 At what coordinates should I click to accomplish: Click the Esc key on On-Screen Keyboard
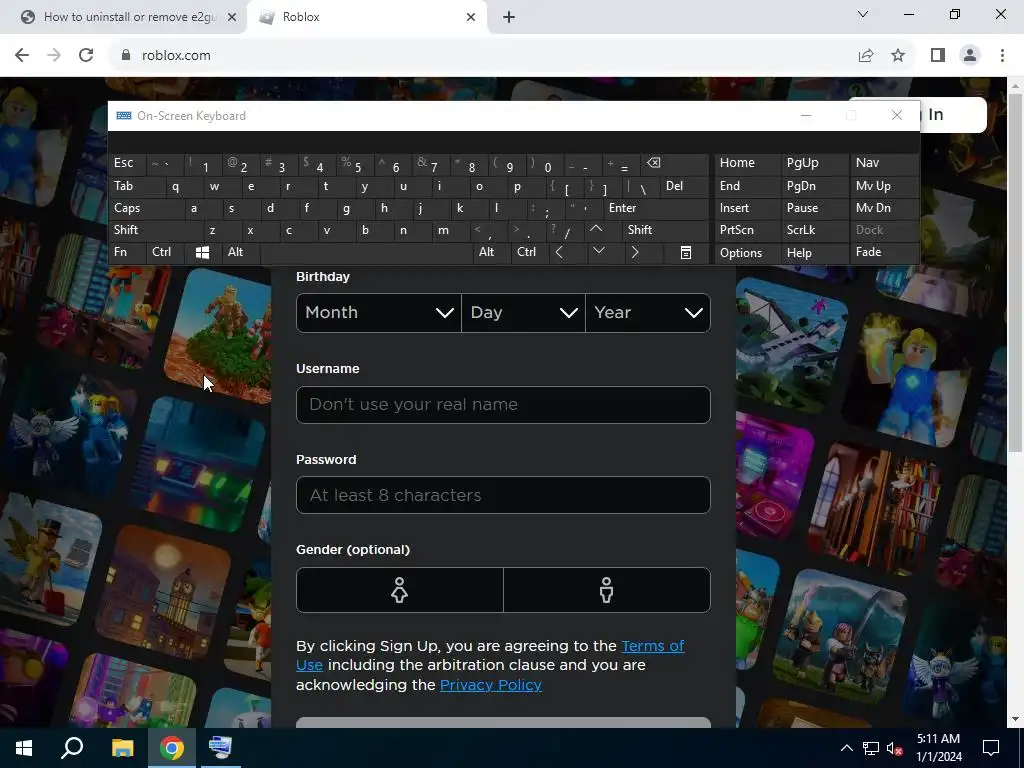pyautogui.click(x=127, y=163)
